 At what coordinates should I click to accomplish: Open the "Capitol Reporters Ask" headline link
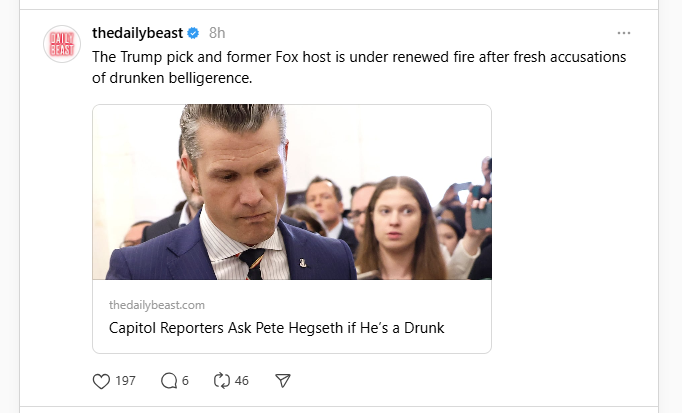coord(276,328)
